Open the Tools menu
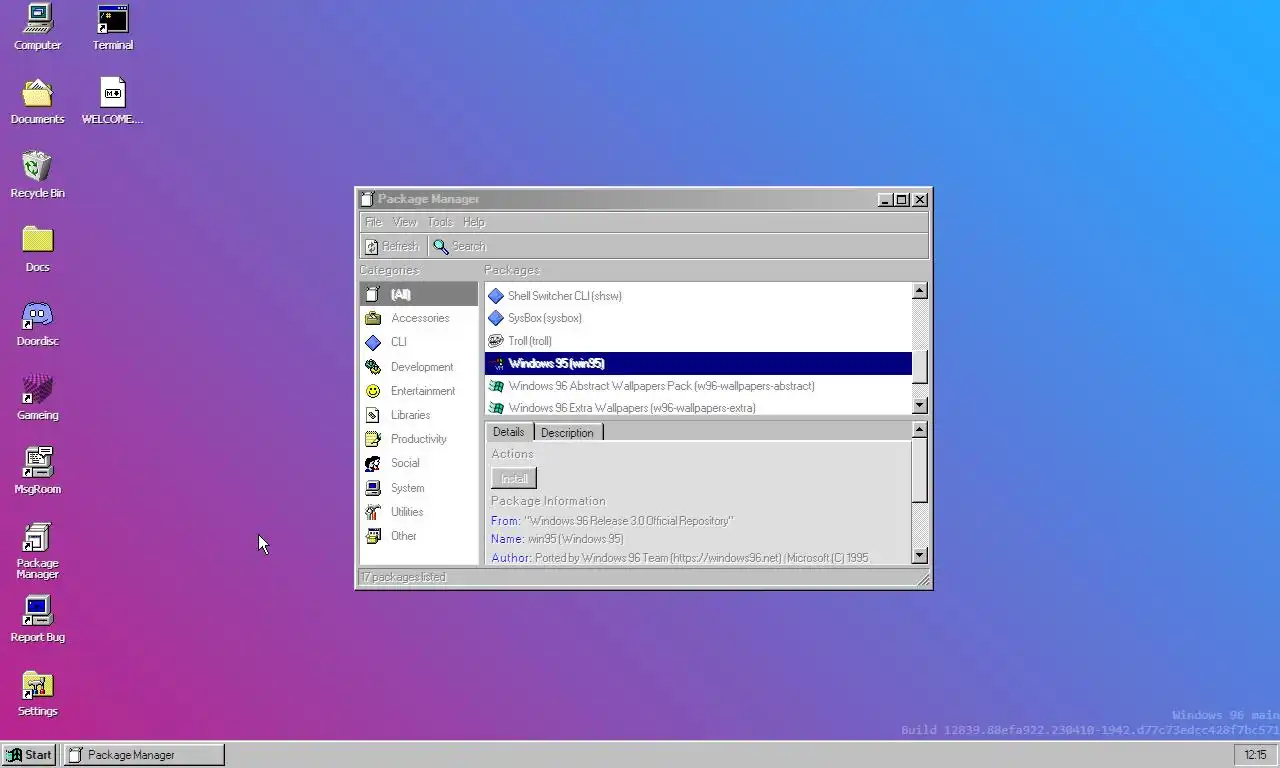This screenshot has width=1280, height=768. point(440,222)
